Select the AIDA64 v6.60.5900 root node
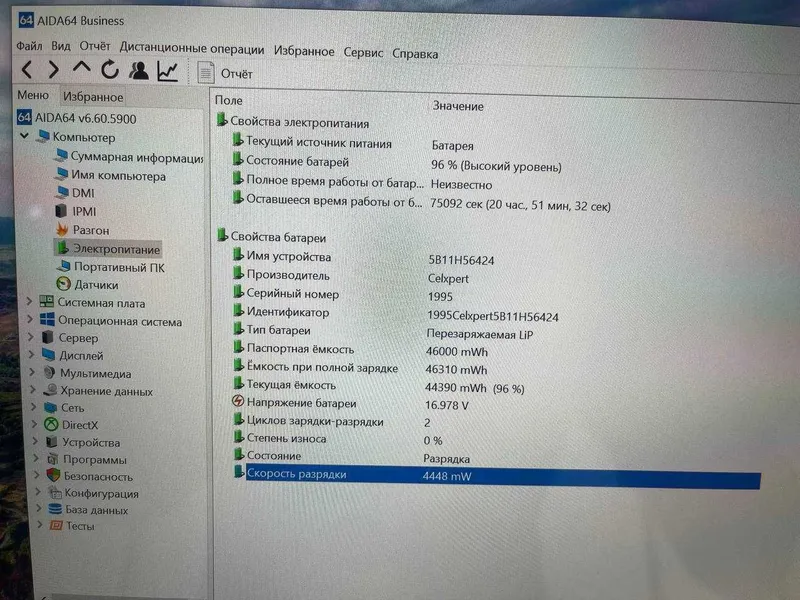 [x=77, y=118]
